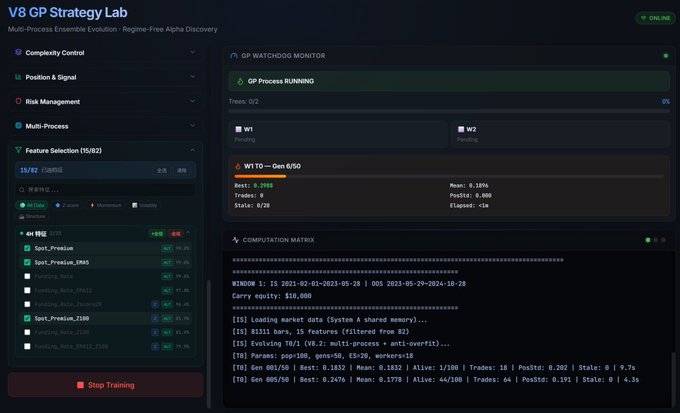
Task: Enable the Funding_Rate feature checkbox
Action: pos(27,276)
